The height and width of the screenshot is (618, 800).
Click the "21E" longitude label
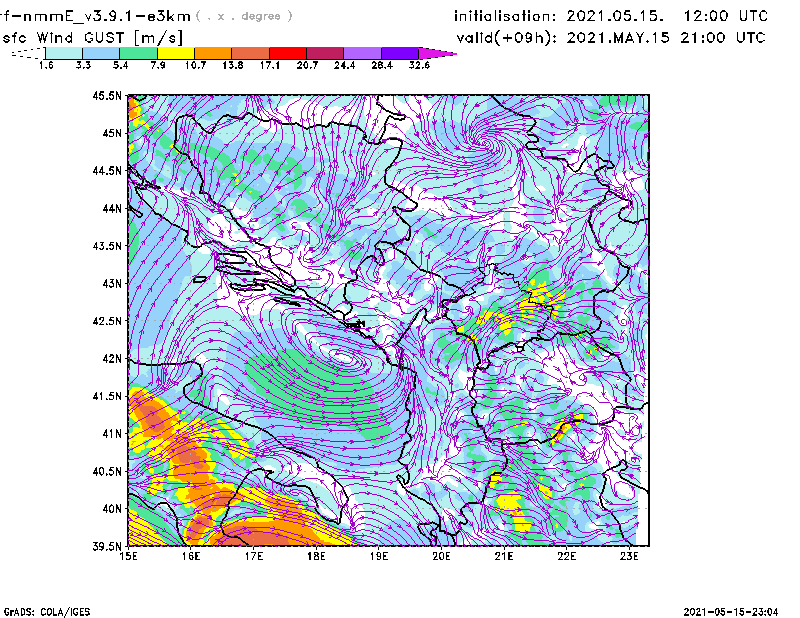(504, 556)
